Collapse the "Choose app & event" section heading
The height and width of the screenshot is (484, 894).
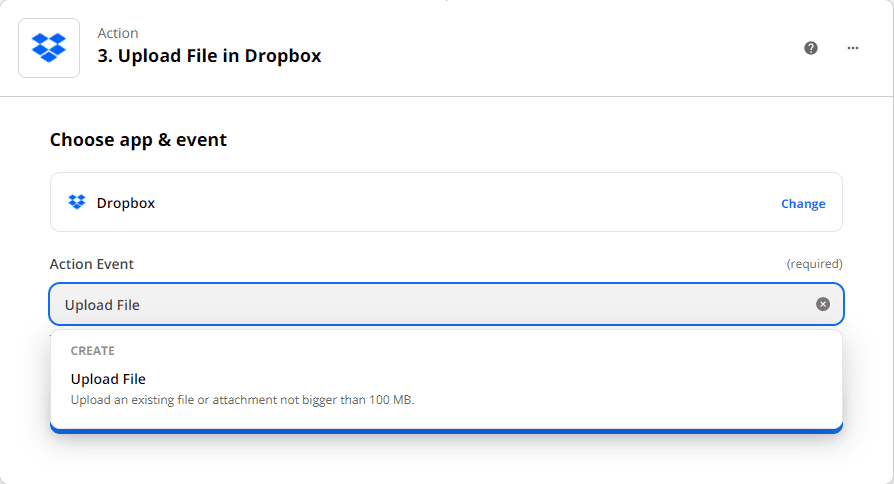click(138, 140)
